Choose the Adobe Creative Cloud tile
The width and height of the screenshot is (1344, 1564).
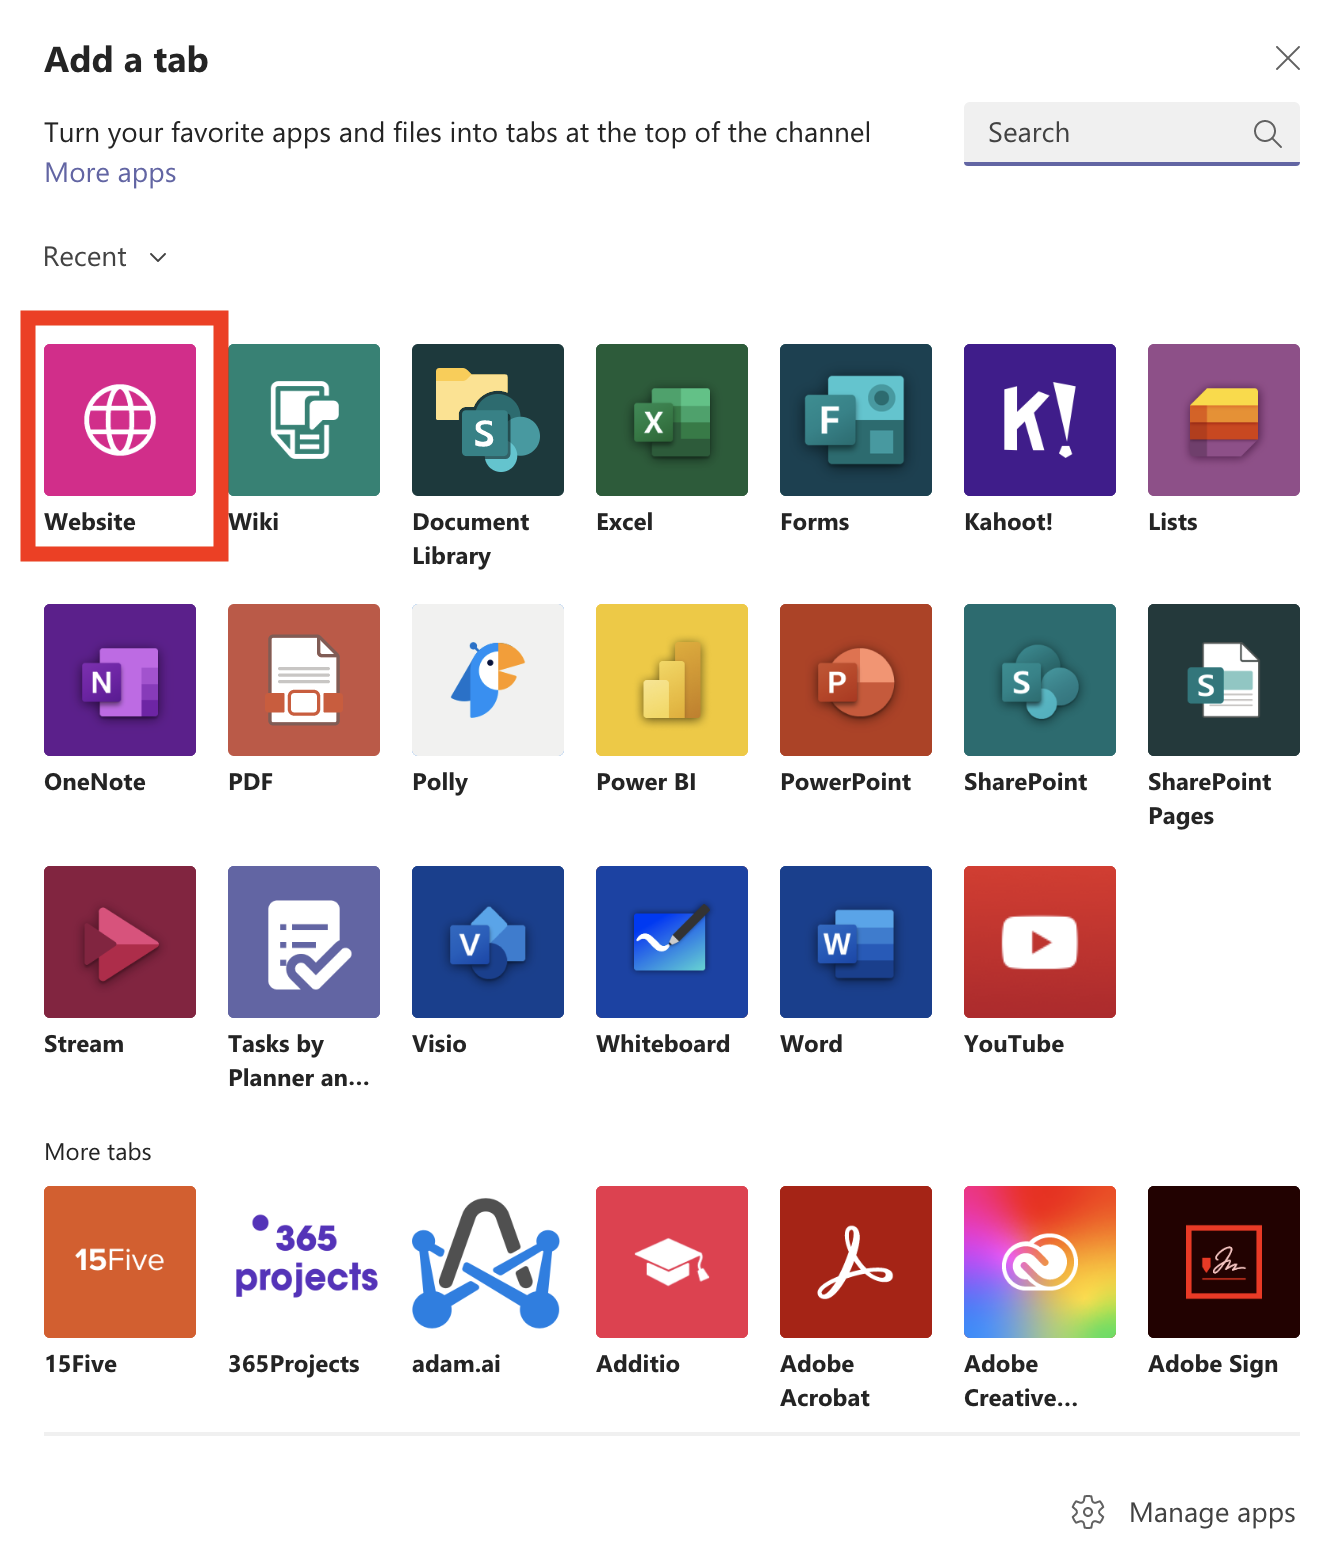click(x=1040, y=1262)
